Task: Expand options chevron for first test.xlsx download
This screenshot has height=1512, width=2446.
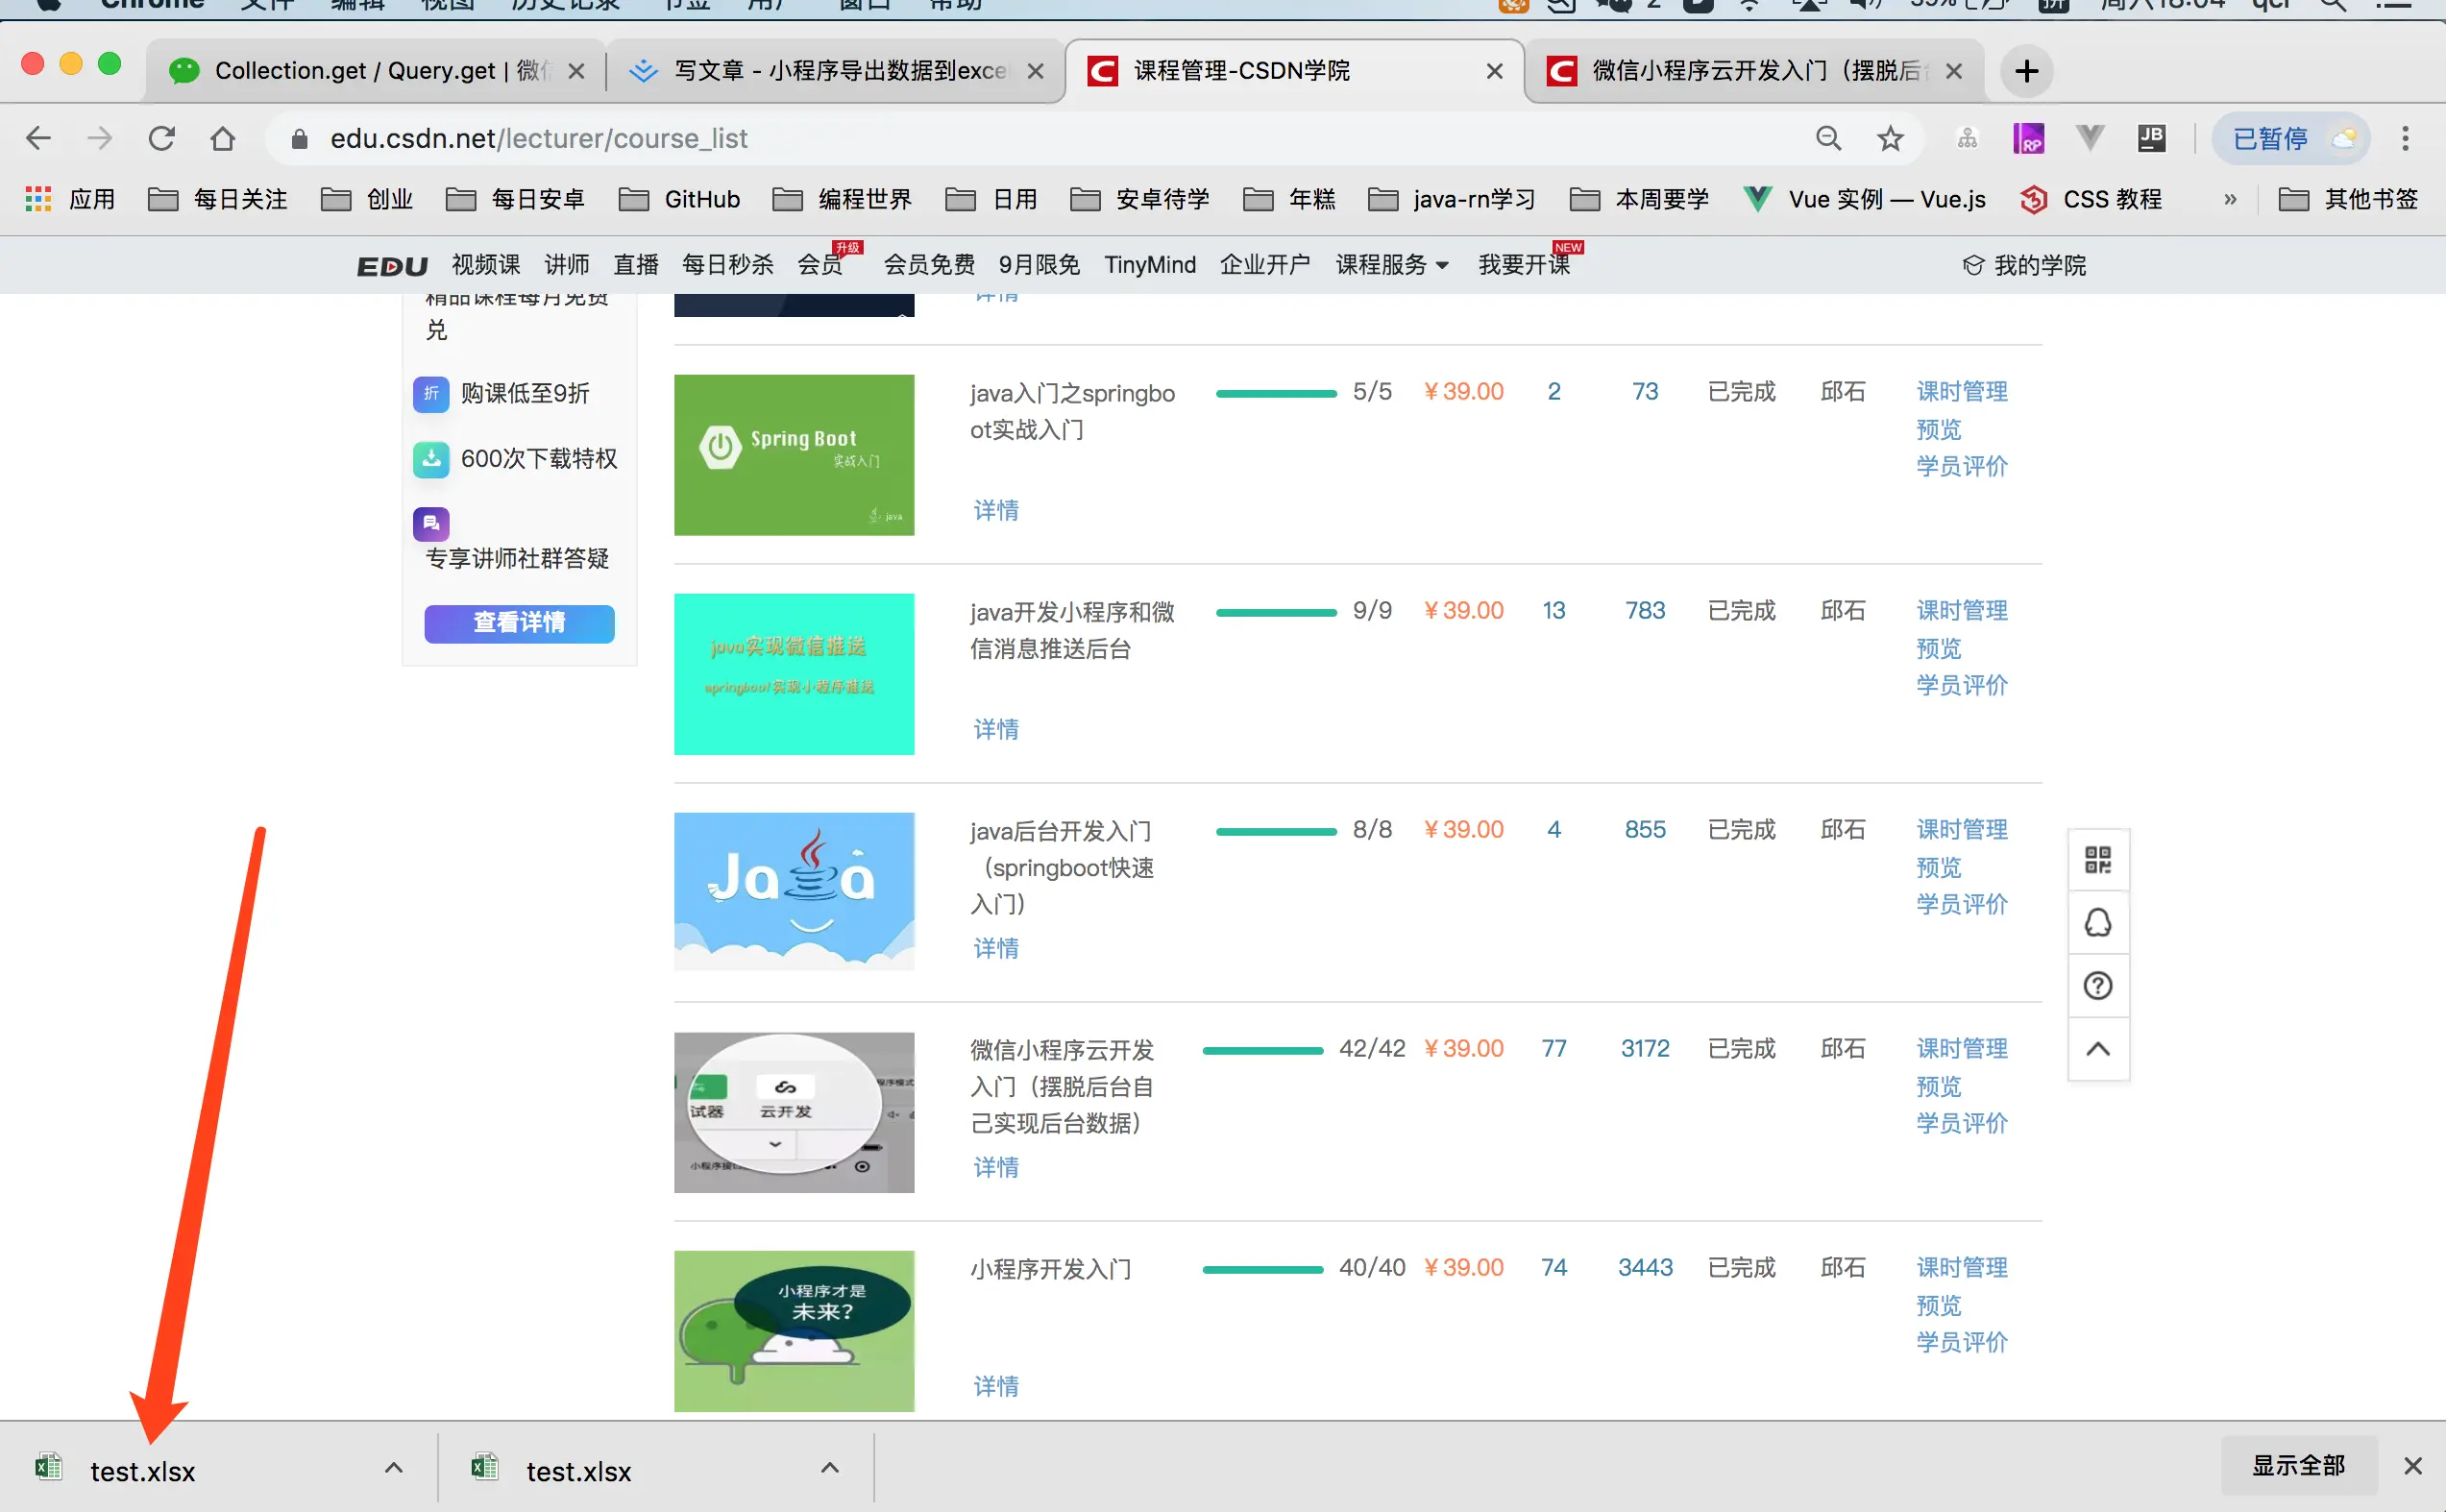Action: (x=394, y=1467)
